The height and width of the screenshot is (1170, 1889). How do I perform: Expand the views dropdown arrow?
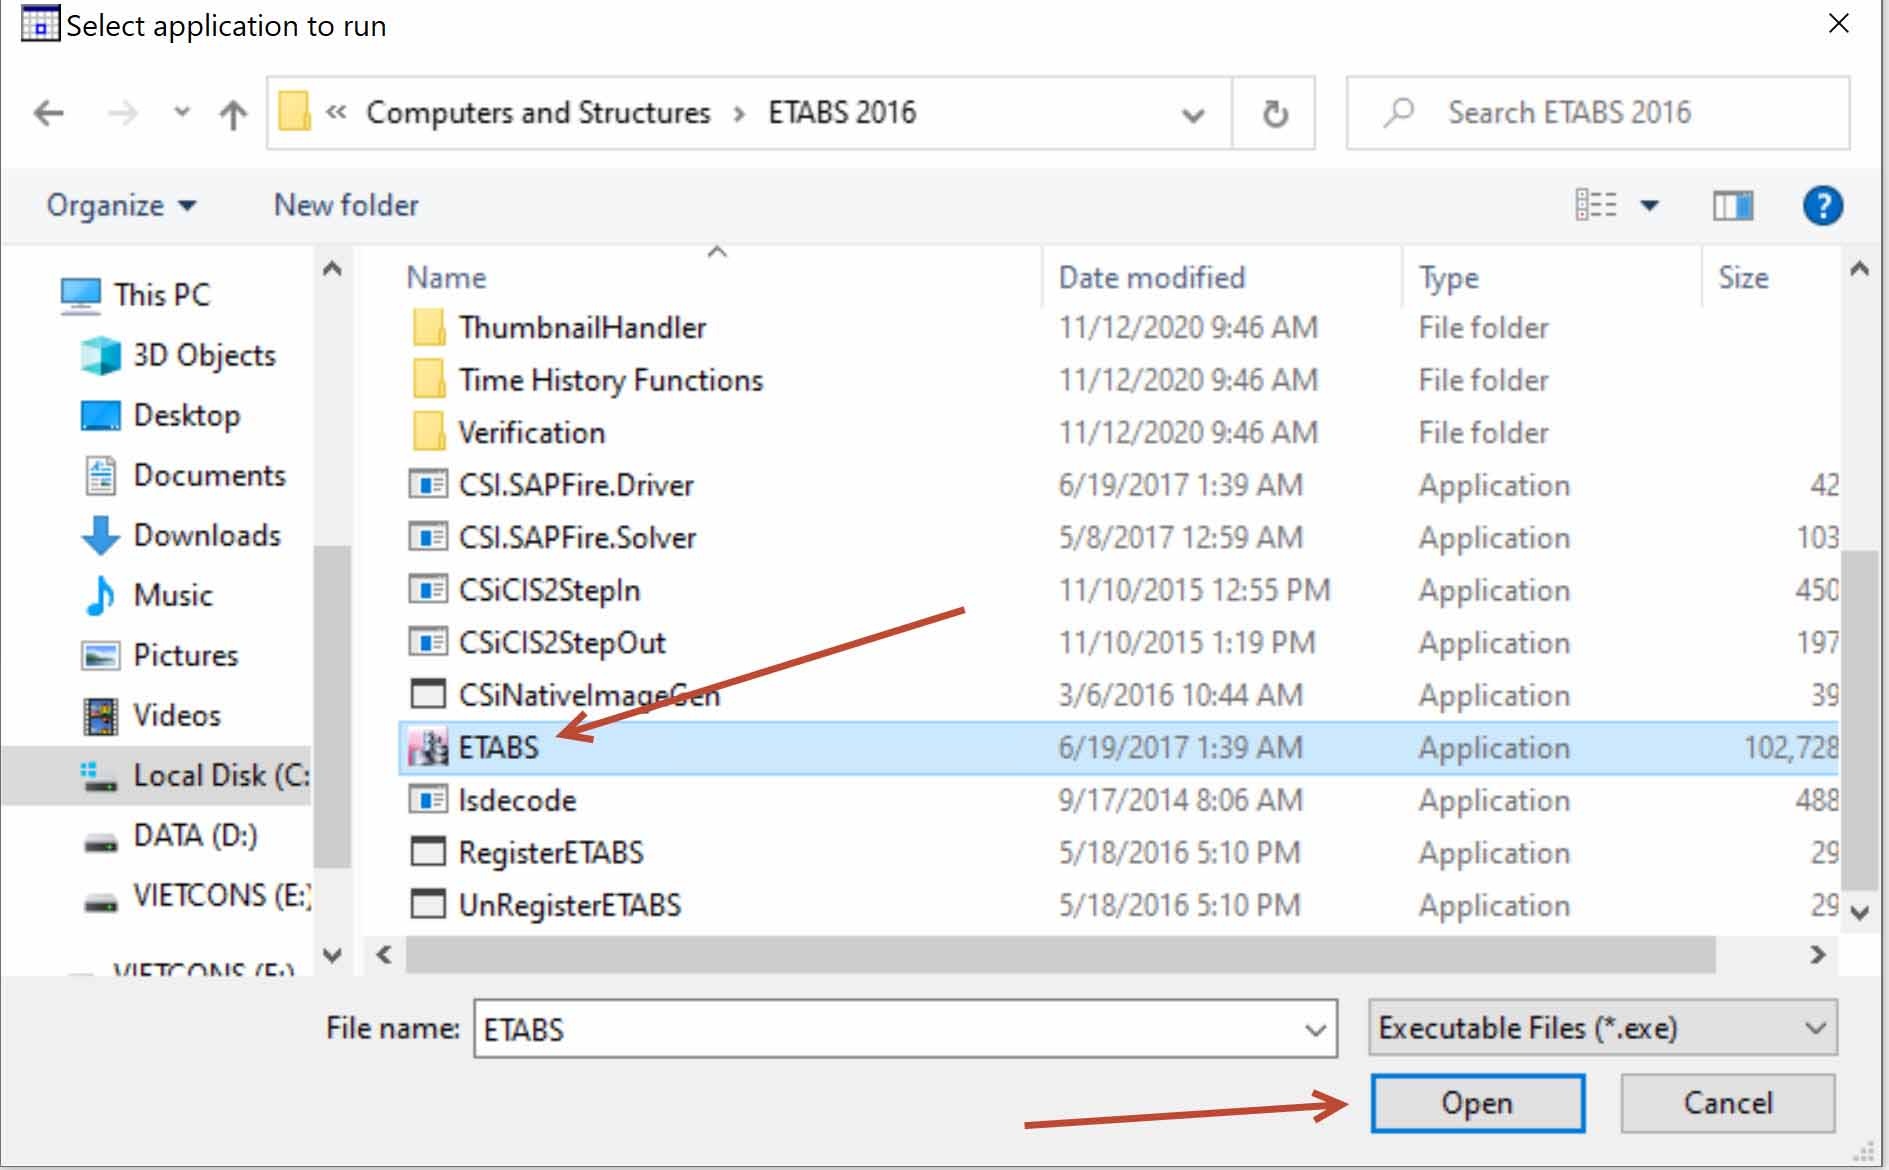tap(1649, 205)
